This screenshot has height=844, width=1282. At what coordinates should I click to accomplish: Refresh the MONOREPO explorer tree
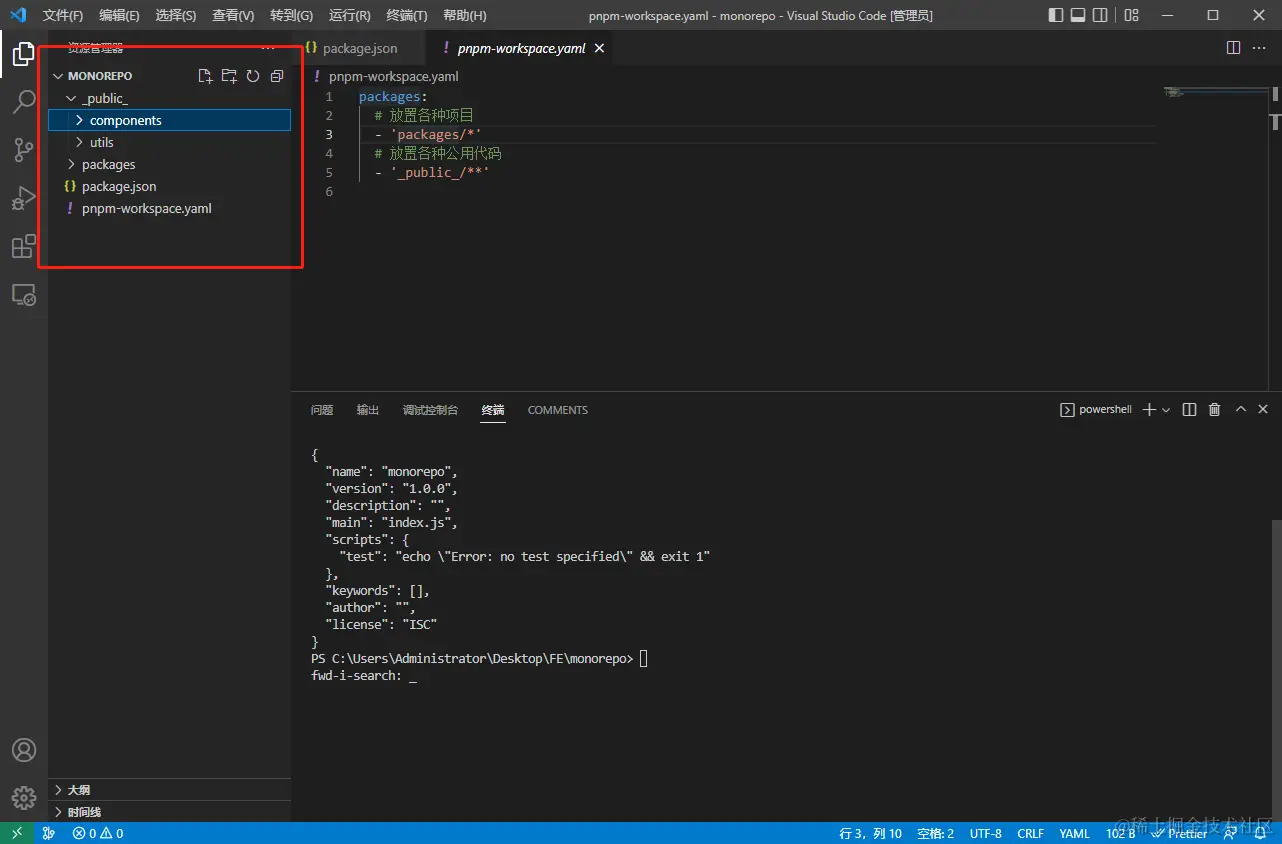[253, 76]
